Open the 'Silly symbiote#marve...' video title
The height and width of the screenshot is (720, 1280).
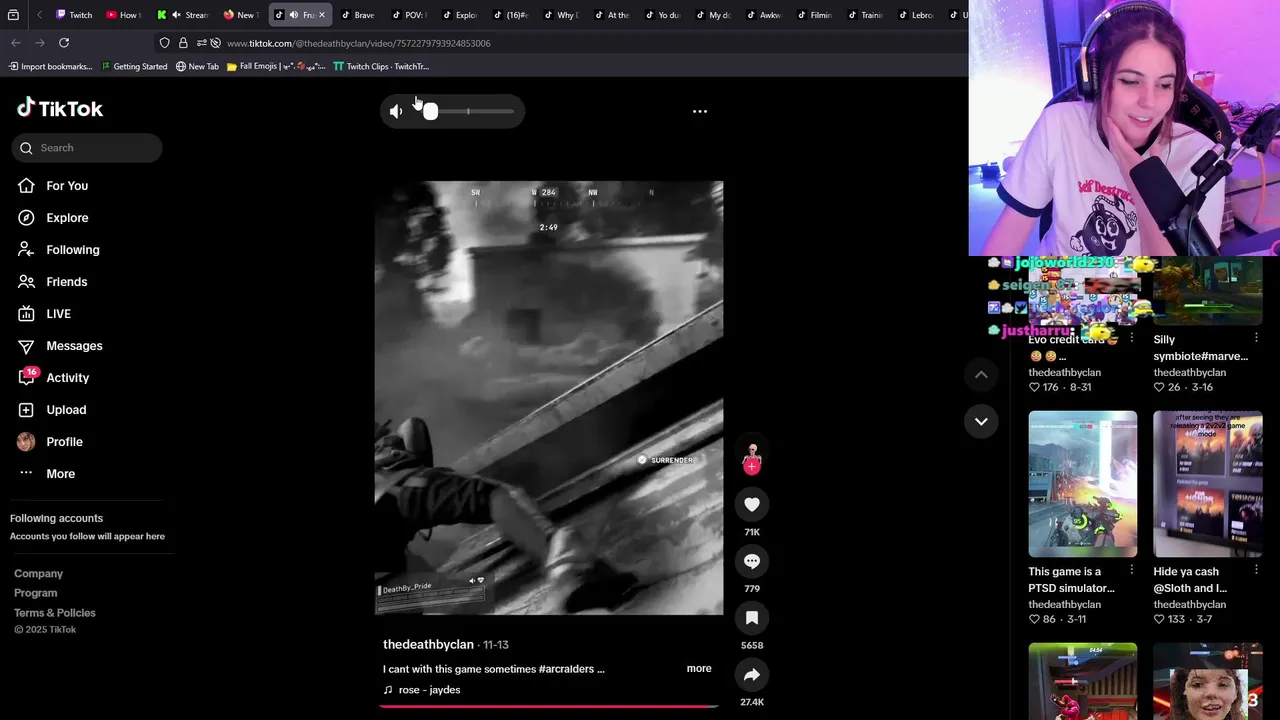pyautogui.click(x=1200, y=348)
